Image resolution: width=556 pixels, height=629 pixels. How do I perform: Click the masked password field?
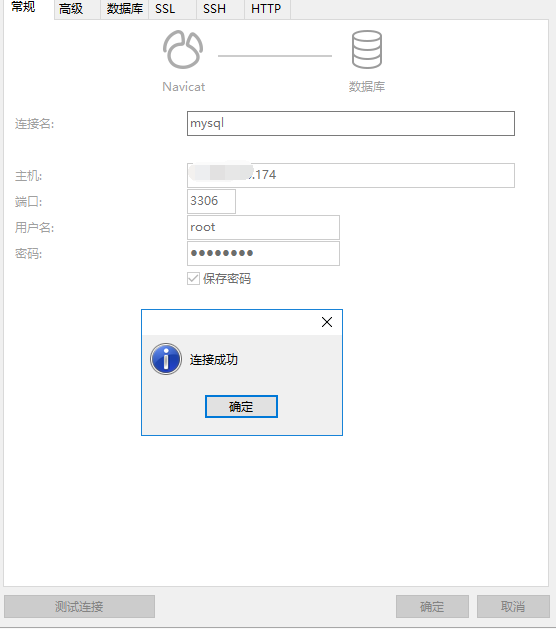(x=263, y=253)
